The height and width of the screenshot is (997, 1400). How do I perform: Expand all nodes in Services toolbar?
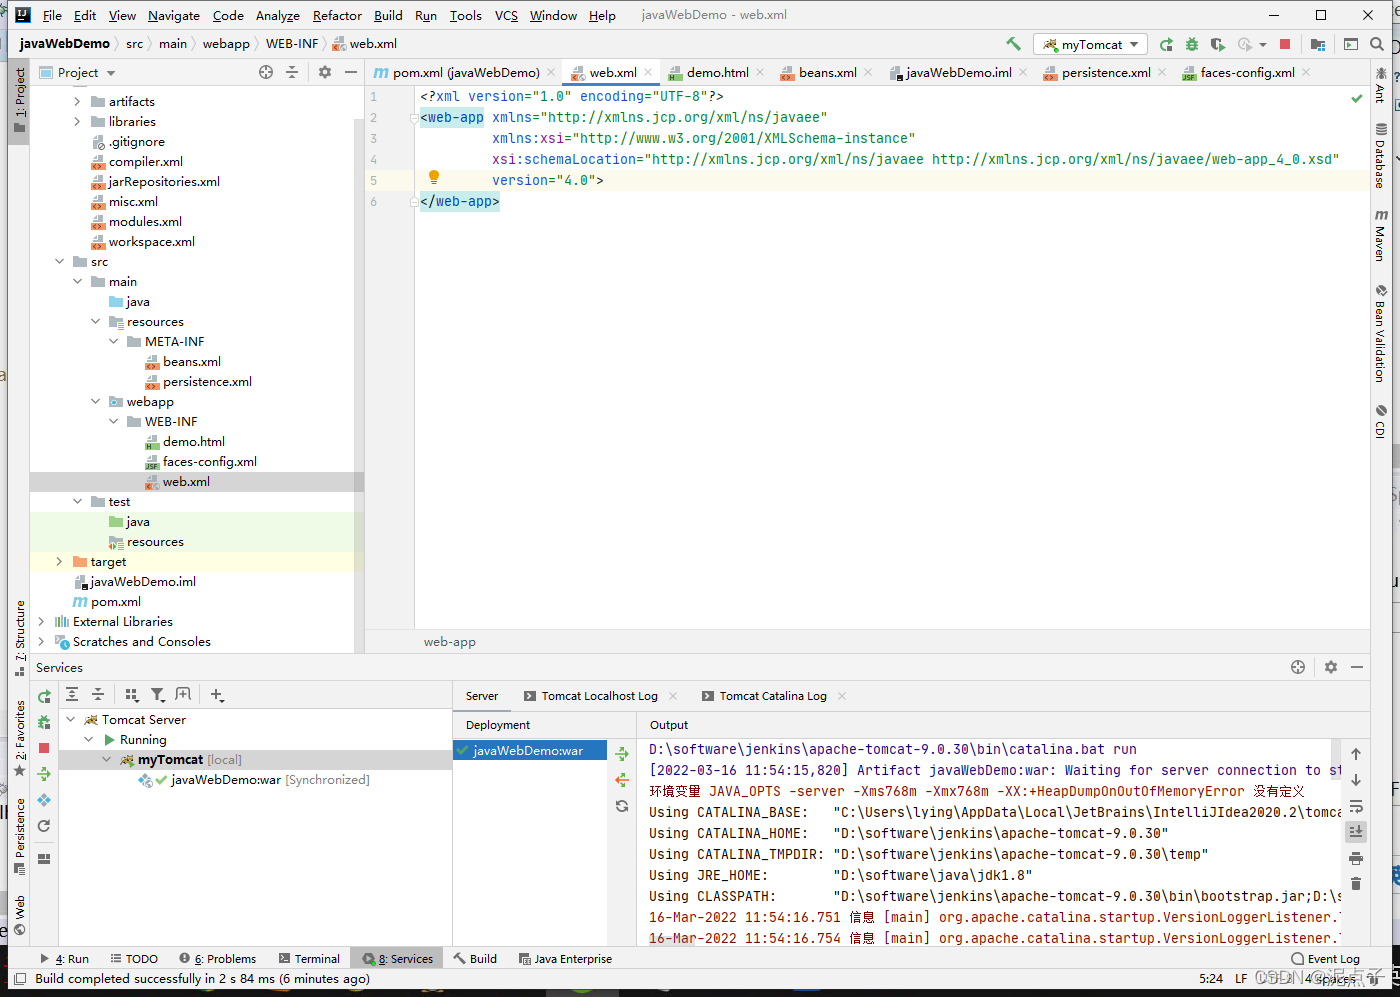[72, 694]
